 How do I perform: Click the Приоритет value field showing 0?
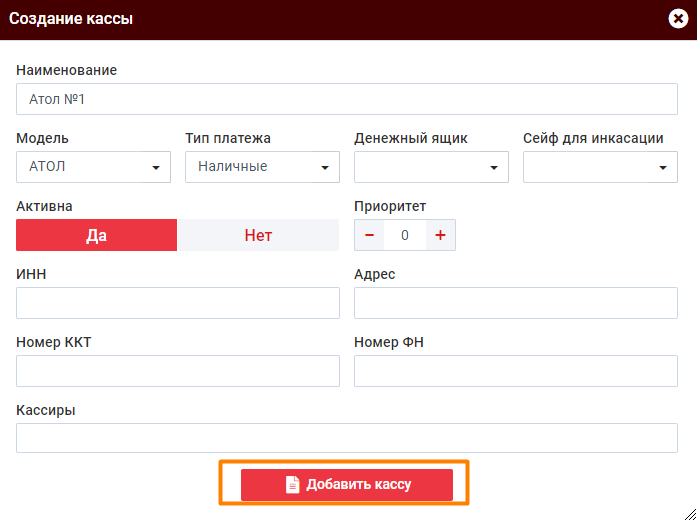[x=405, y=235]
